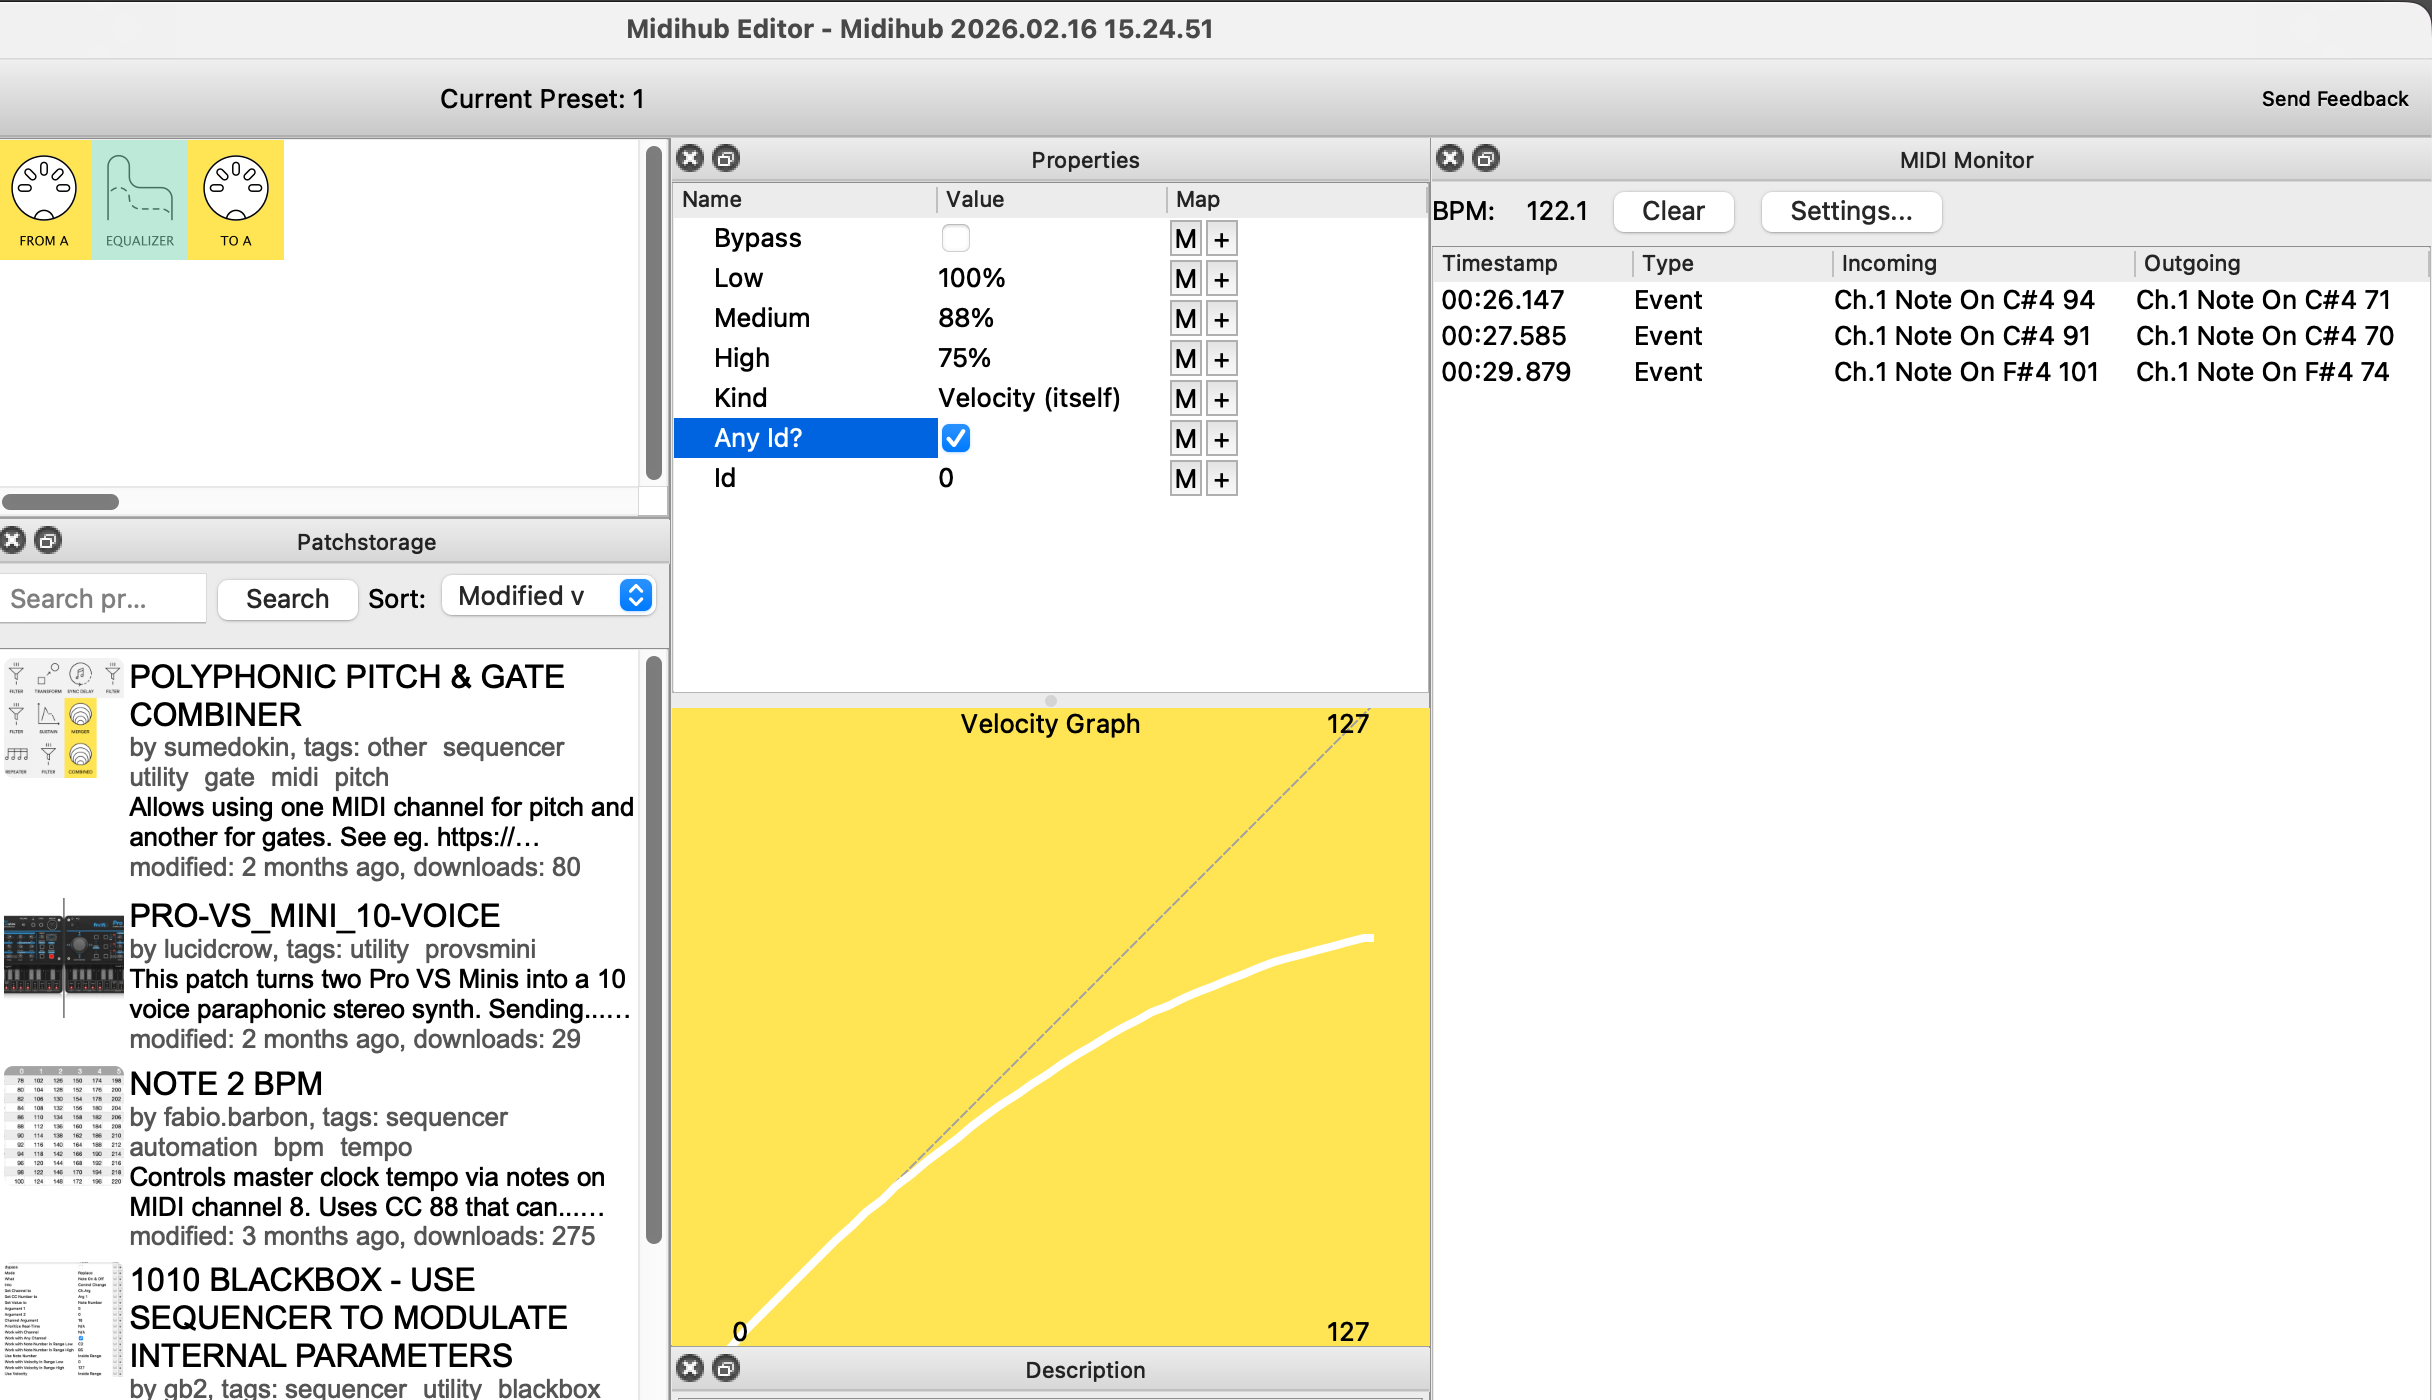Enable the Bypass checkbox

pyautogui.click(x=955, y=238)
